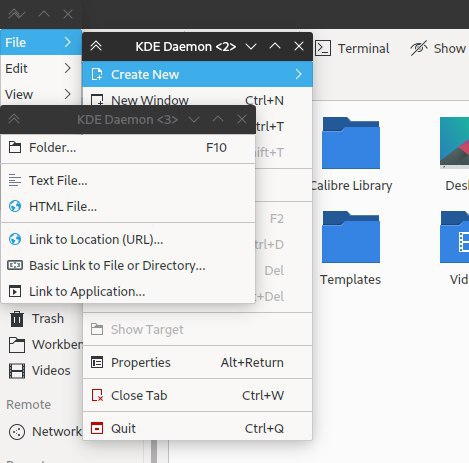Choose New Window from File menu
The image size is (469, 463).
[197, 100]
